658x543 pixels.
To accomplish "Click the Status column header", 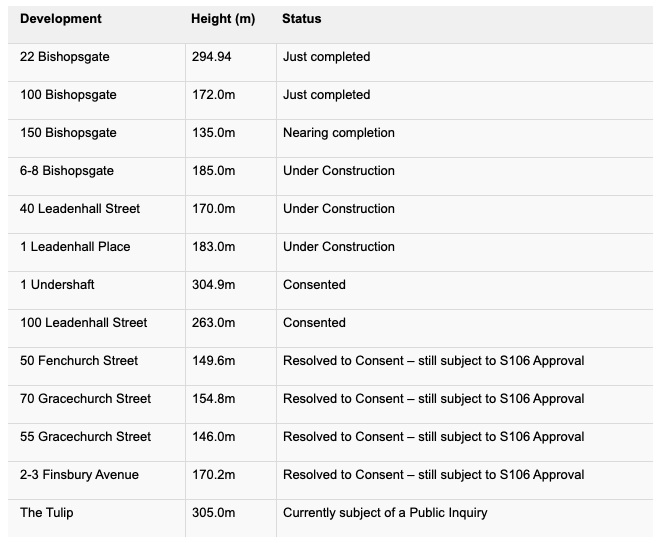I will tap(302, 19).
